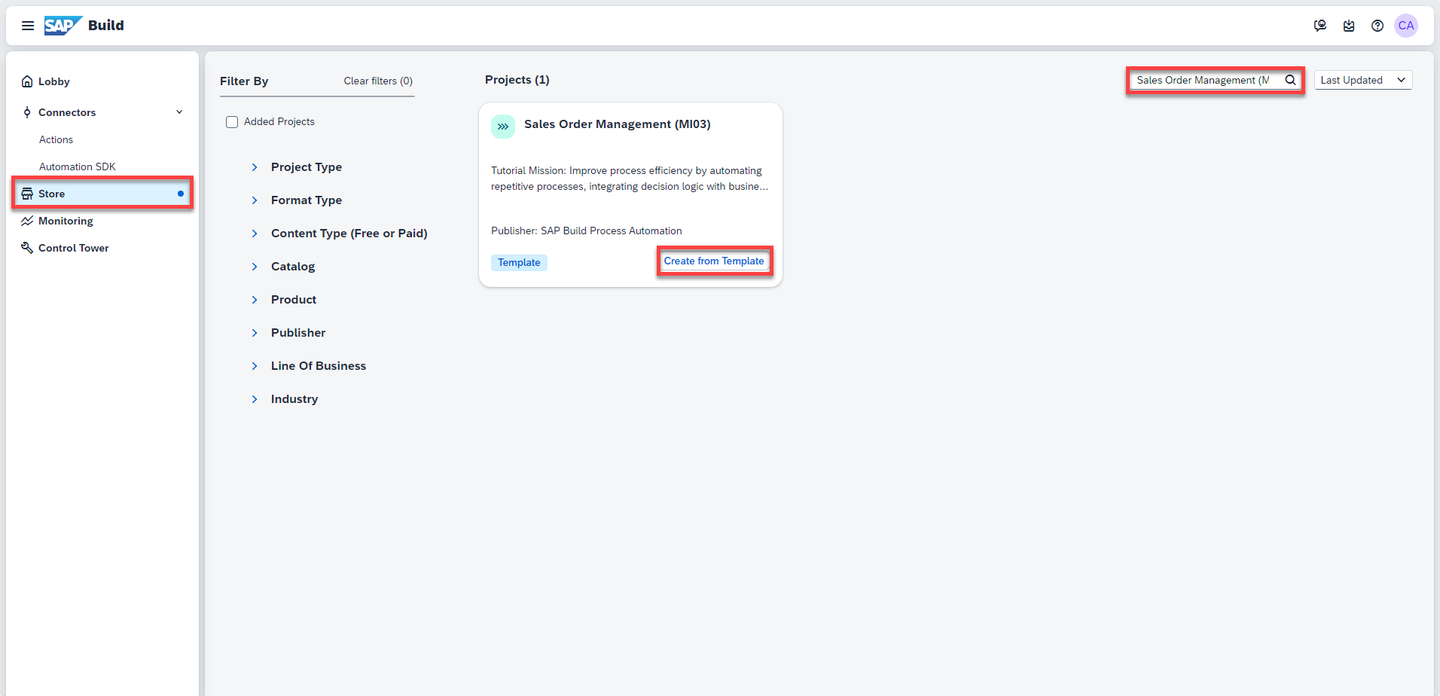Click the Monitoring chart icon
The height and width of the screenshot is (696, 1440).
(27, 221)
